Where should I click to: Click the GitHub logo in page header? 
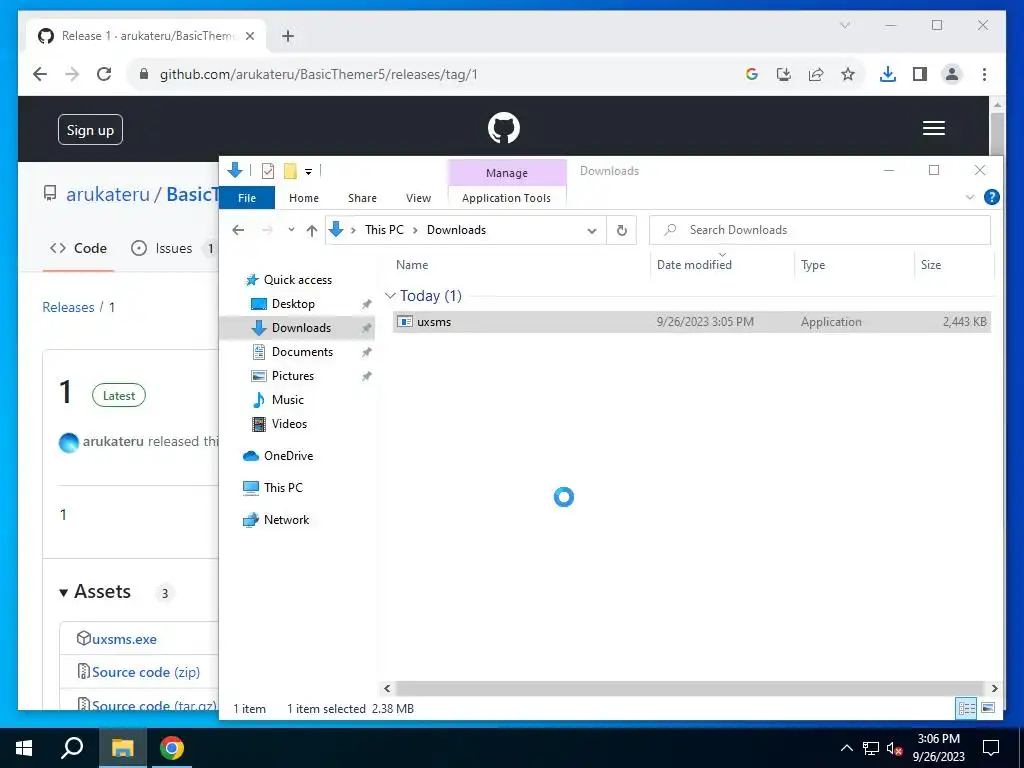504,128
